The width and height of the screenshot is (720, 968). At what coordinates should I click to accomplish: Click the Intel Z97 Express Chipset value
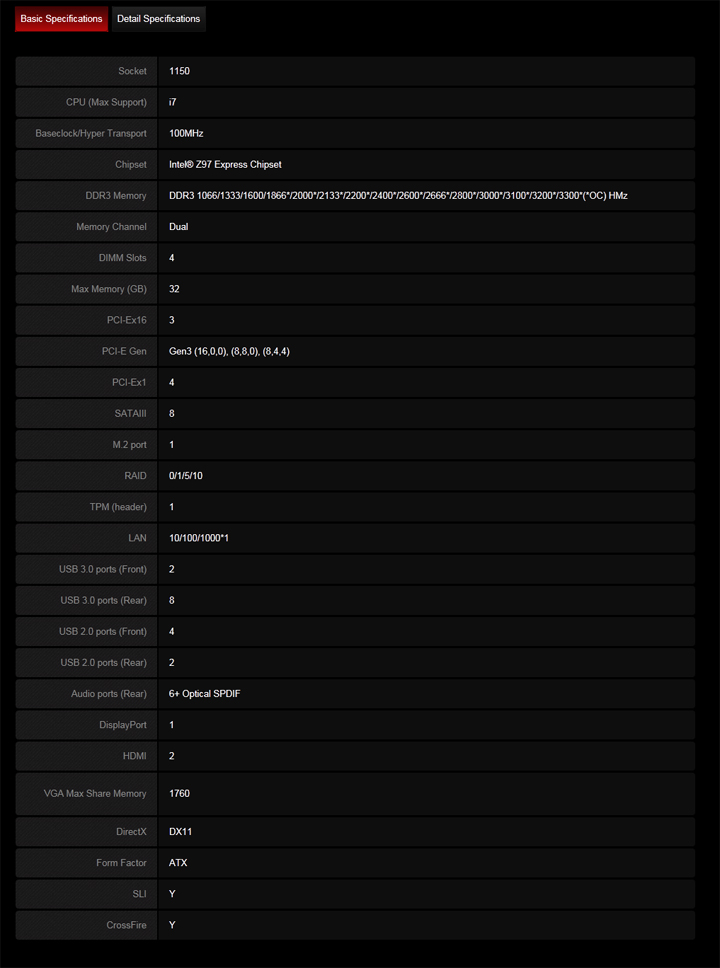point(225,165)
